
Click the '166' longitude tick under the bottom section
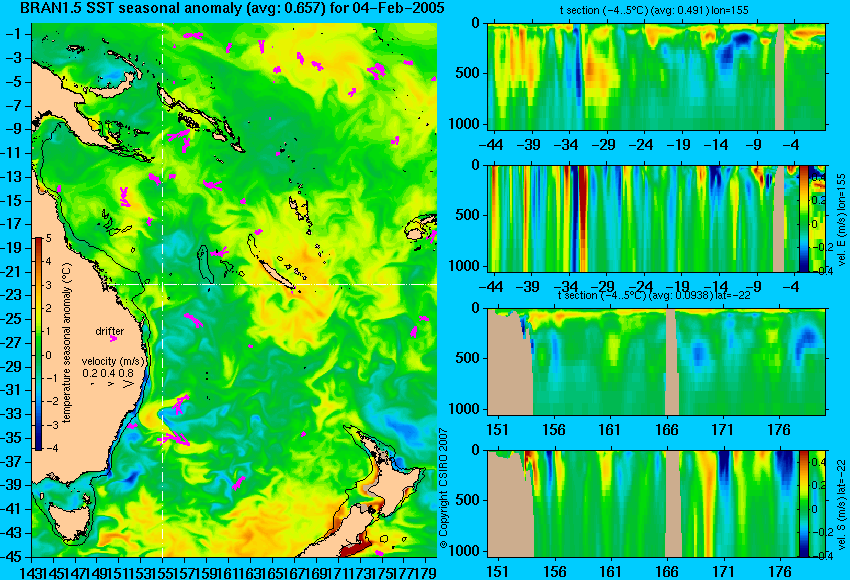click(666, 571)
